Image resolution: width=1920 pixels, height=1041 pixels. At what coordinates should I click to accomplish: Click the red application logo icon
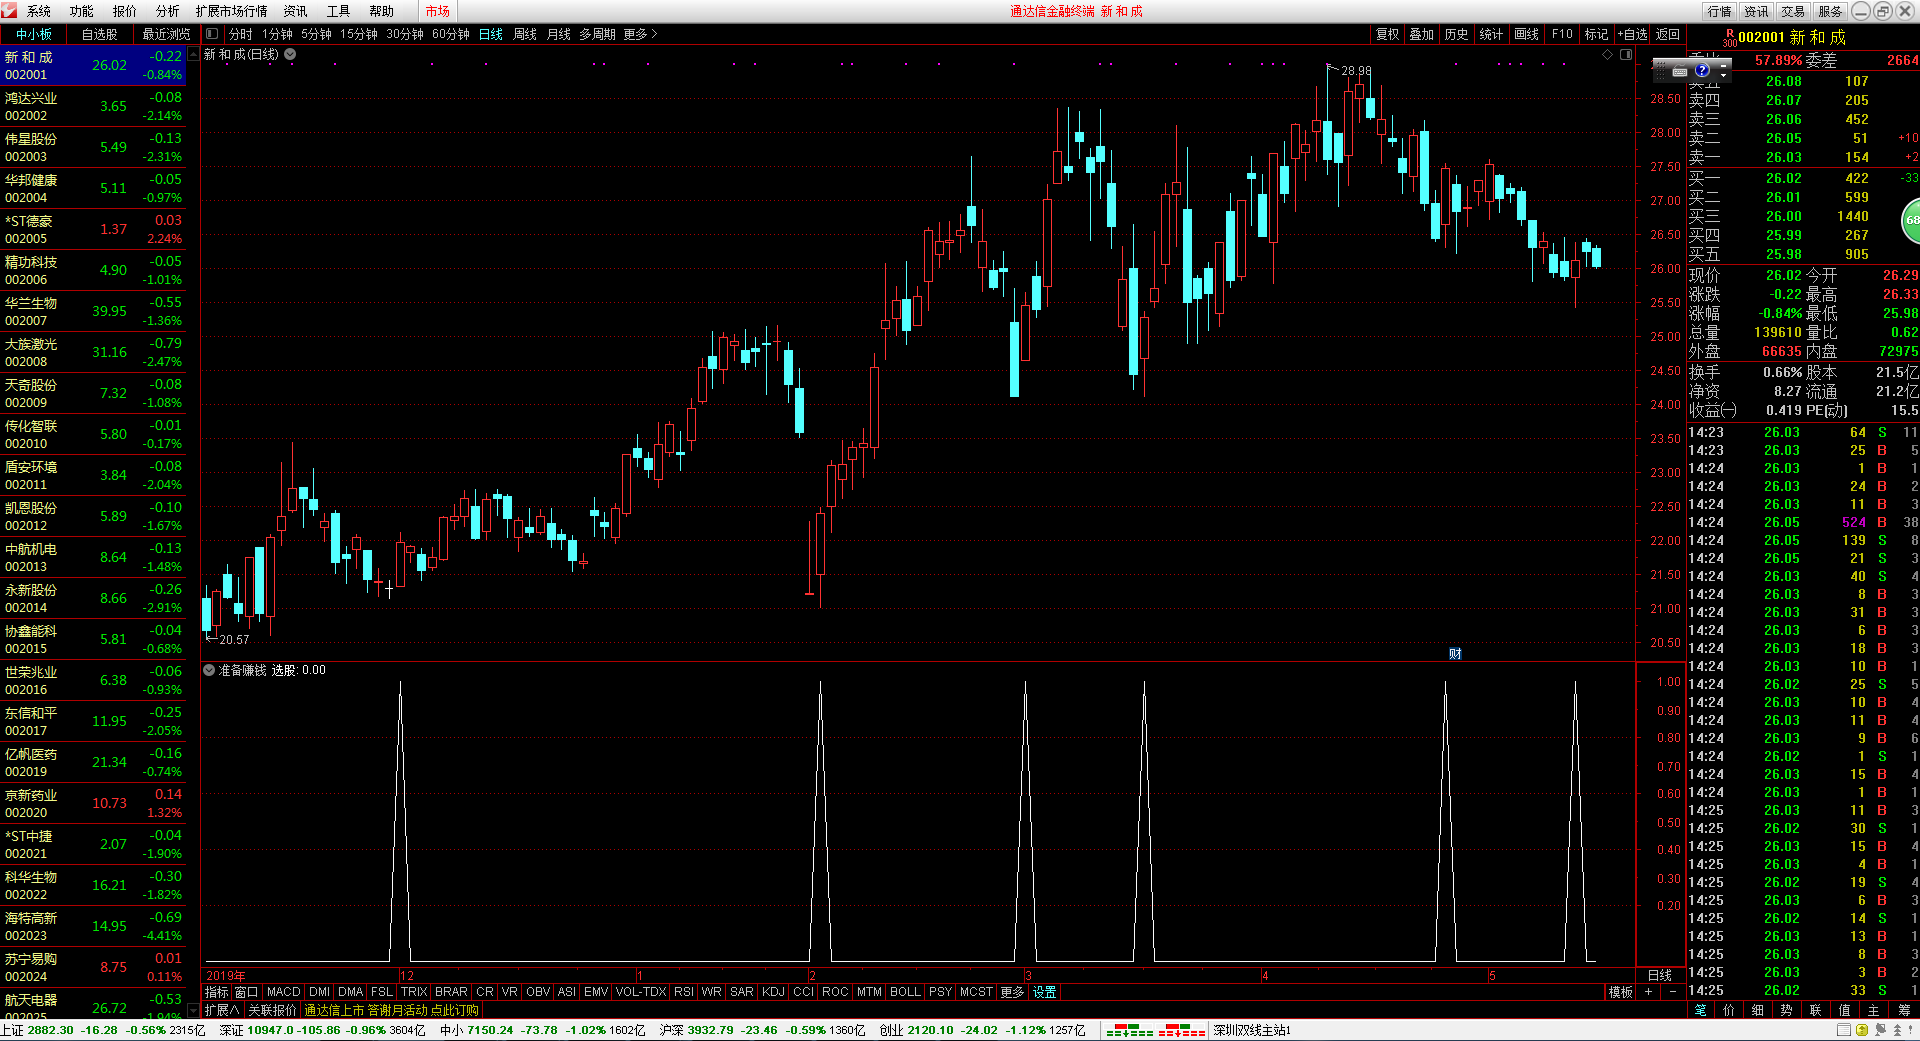click(x=9, y=11)
